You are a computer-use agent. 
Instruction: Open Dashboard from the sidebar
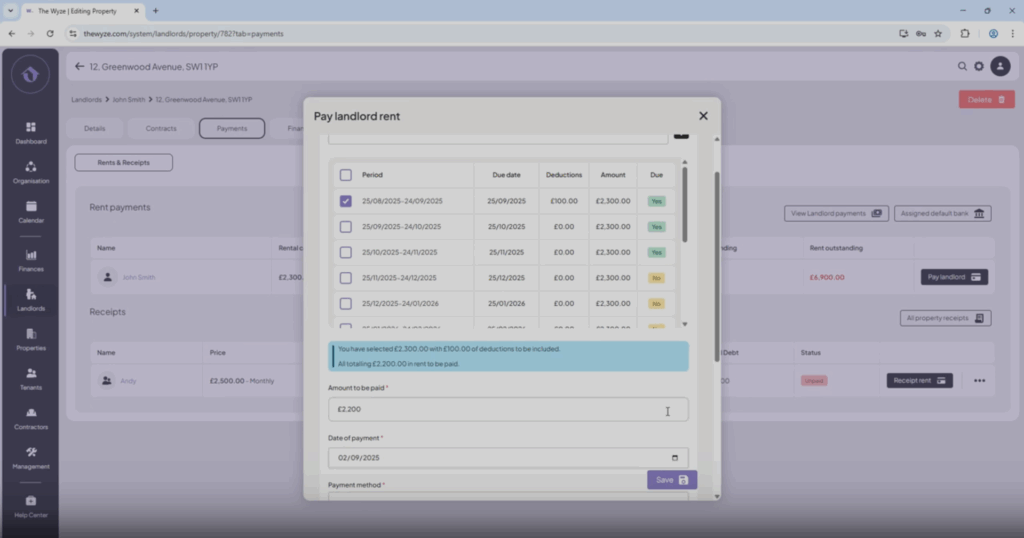click(x=30, y=132)
